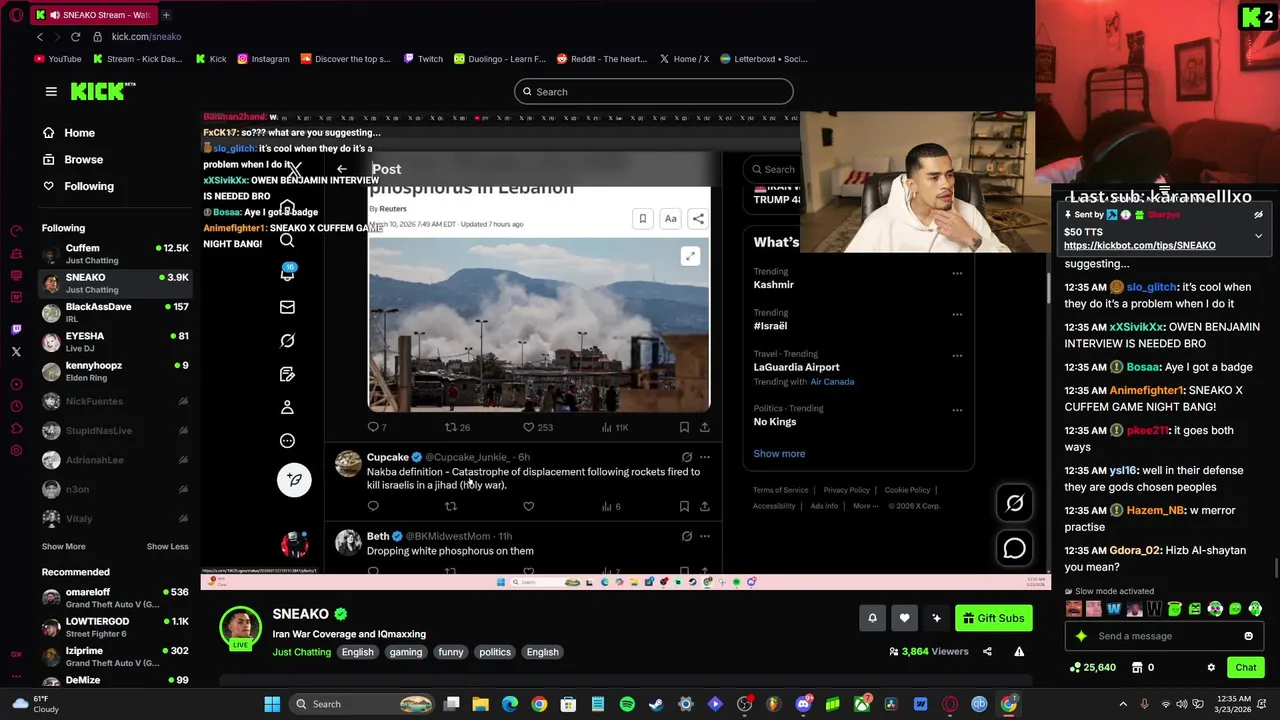Screen dimensions: 1280x720
Task: Open the Twitch bookmark
Action: tap(423, 59)
